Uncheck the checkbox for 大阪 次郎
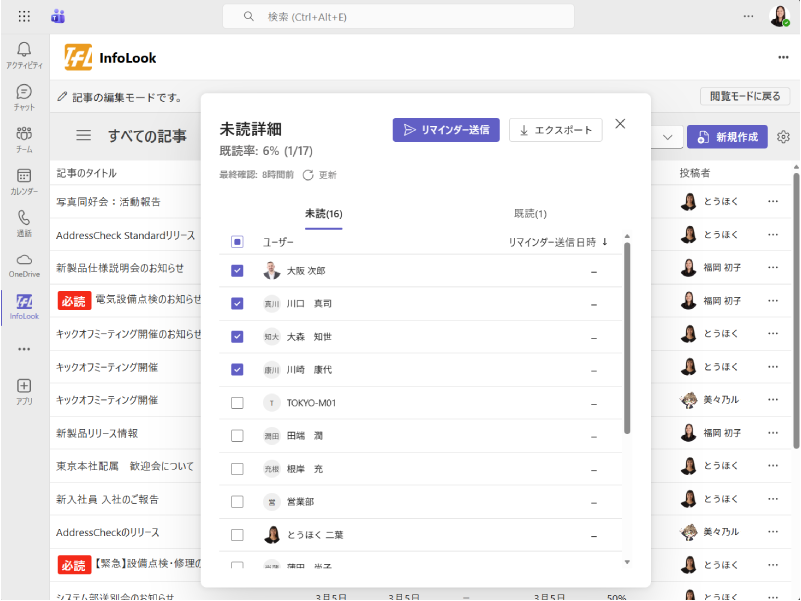 [x=237, y=271]
